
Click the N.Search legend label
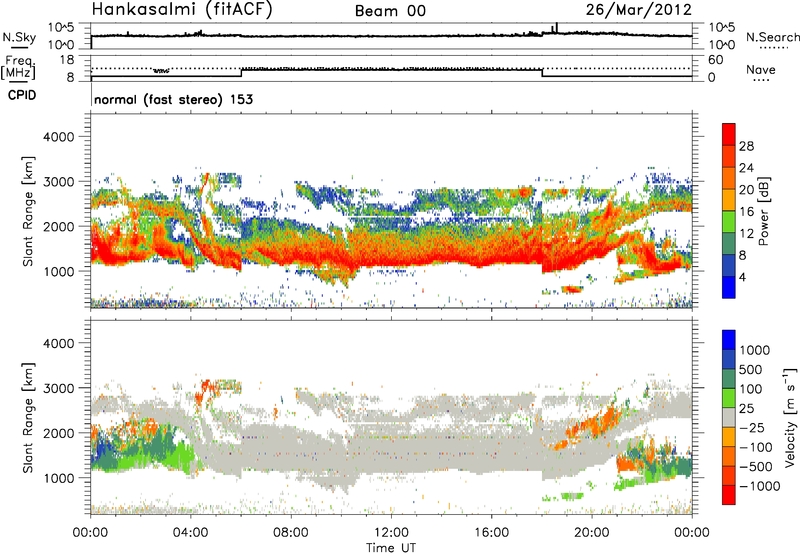coord(772,37)
